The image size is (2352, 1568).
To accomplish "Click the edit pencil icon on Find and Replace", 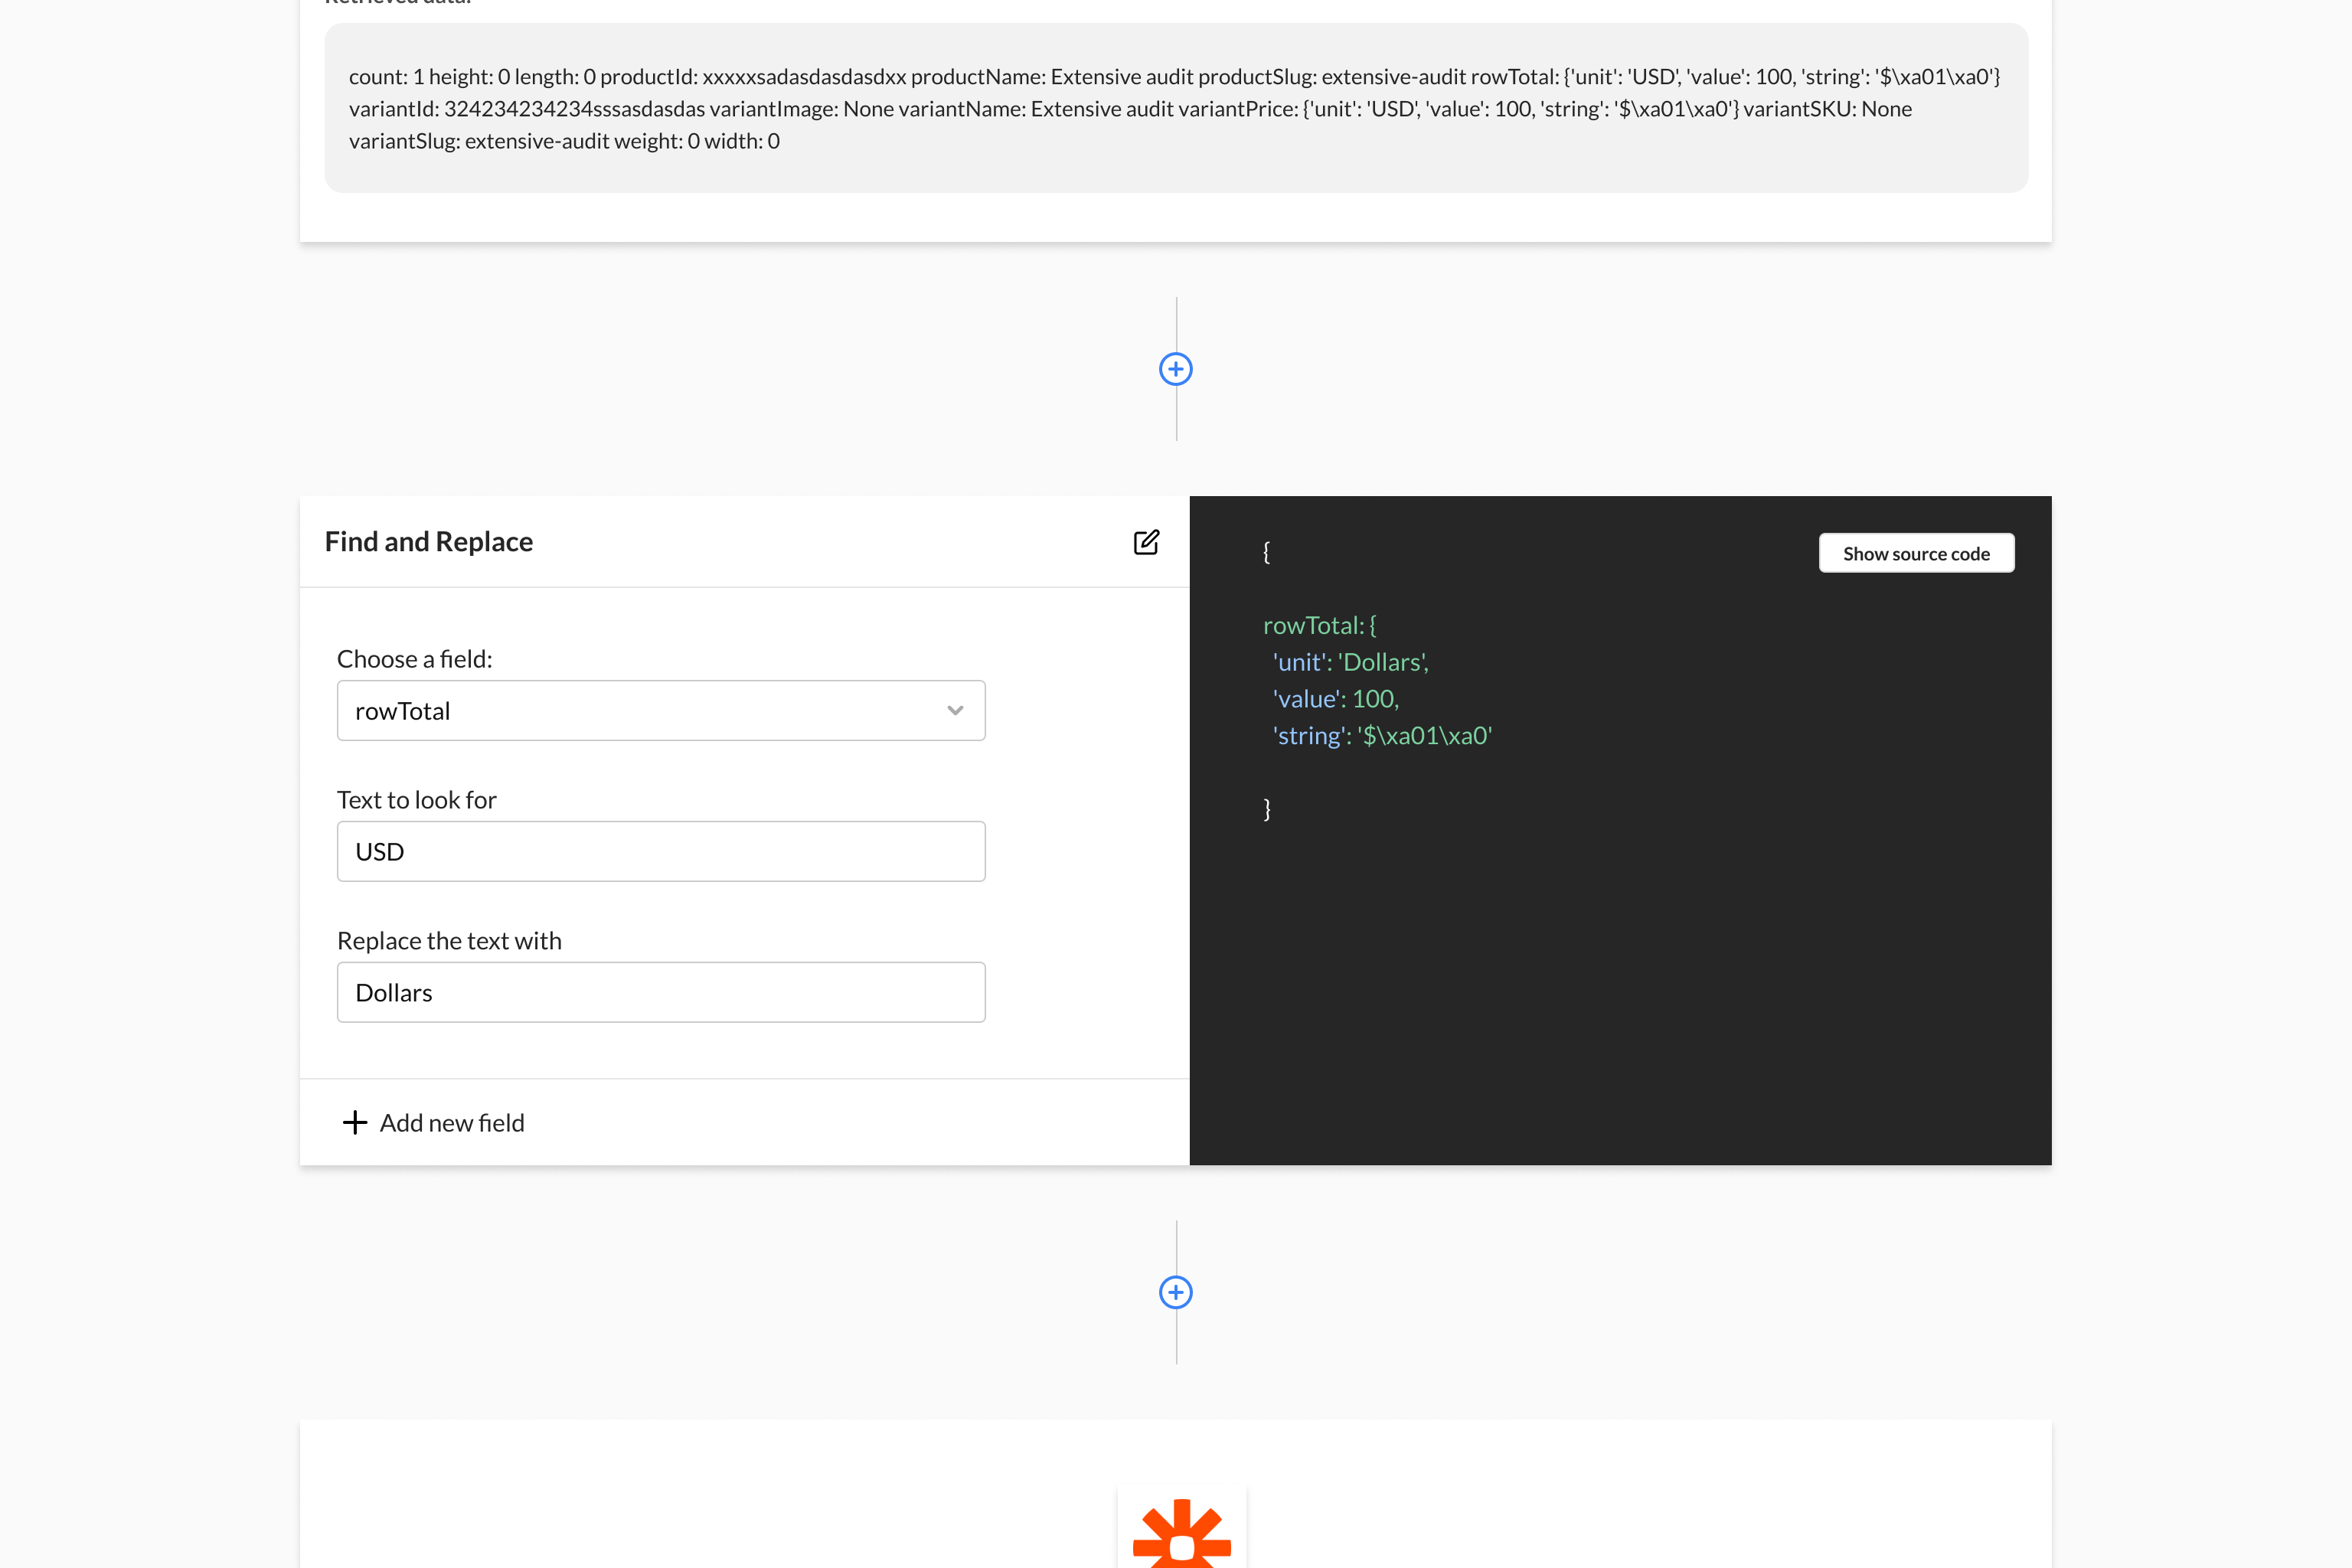I will [x=1146, y=541].
